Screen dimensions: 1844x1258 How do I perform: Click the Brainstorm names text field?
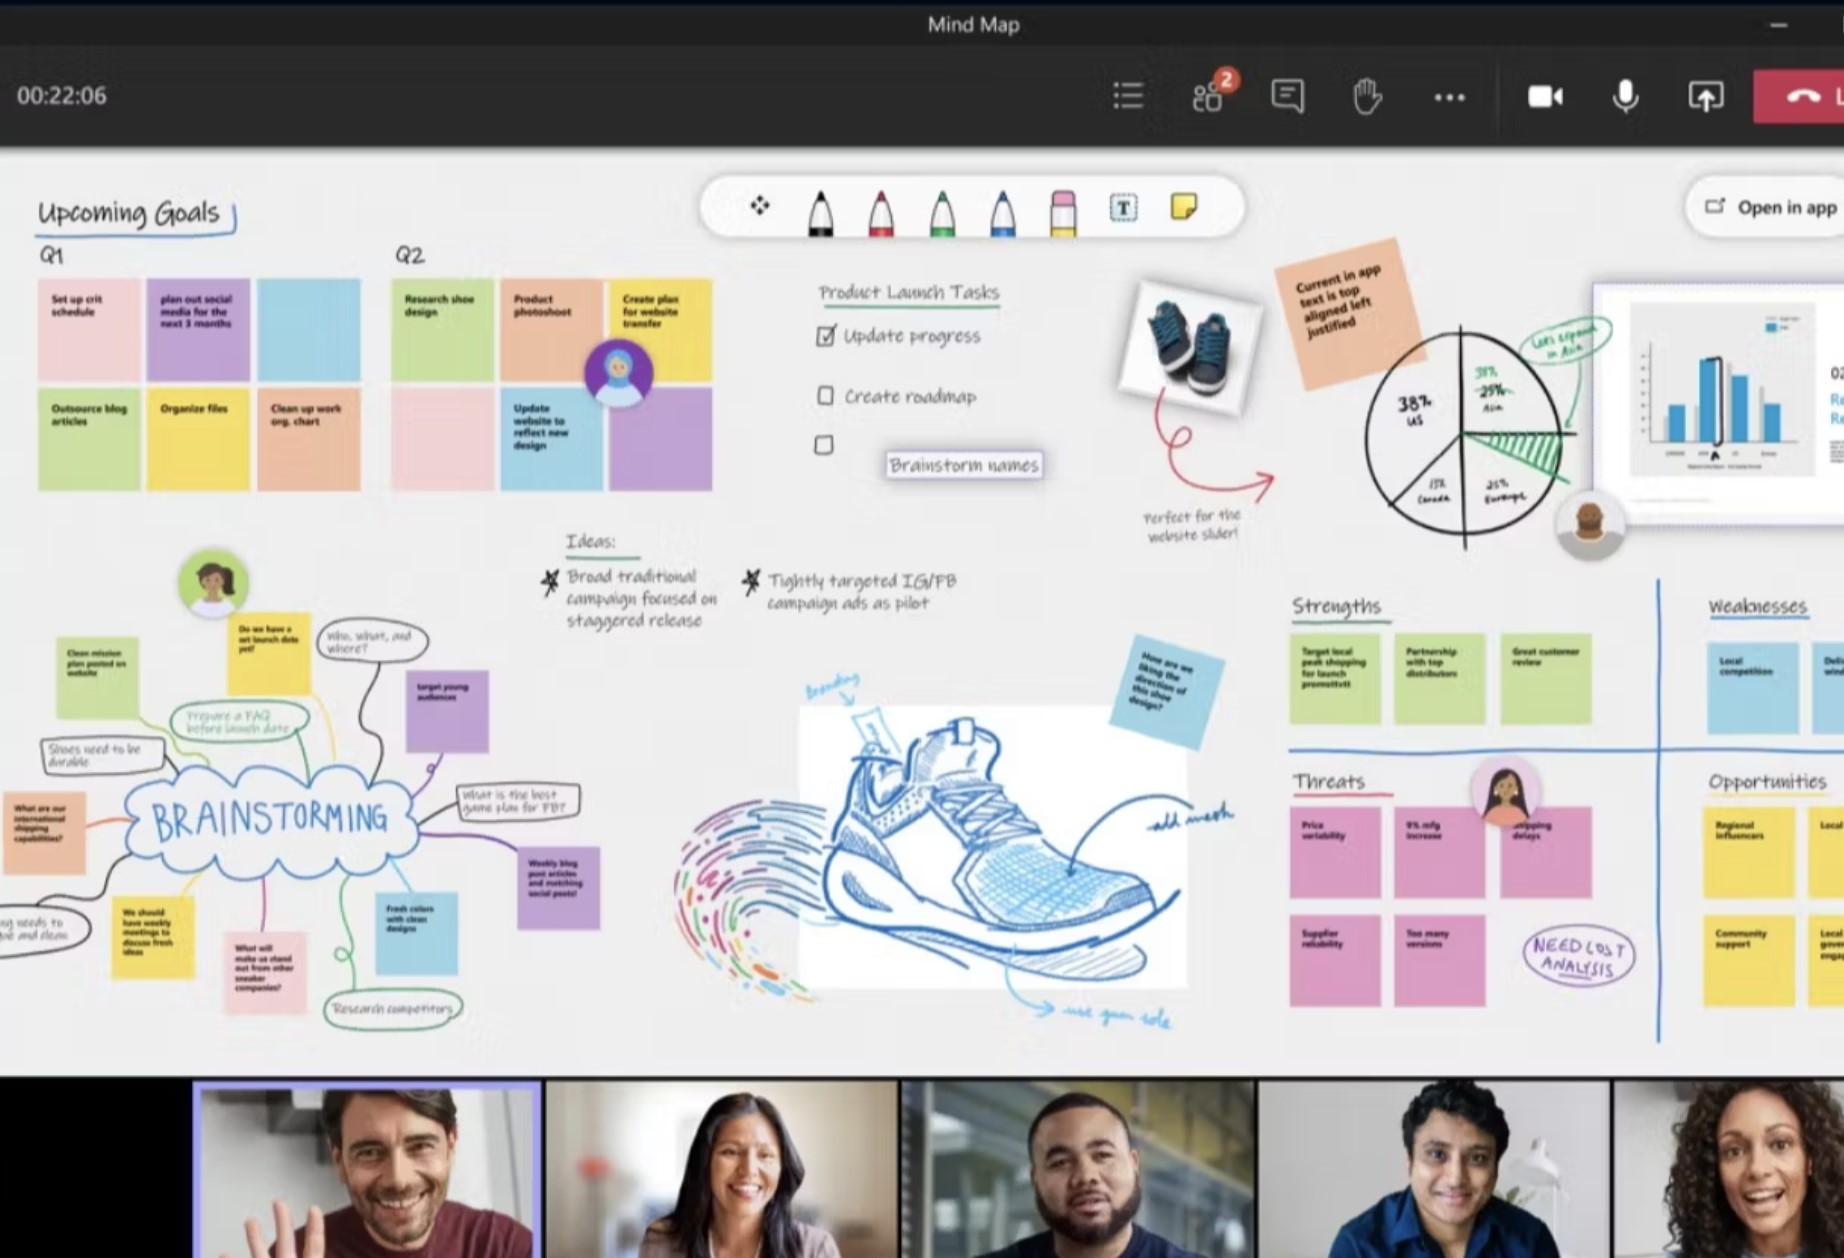click(x=963, y=465)
